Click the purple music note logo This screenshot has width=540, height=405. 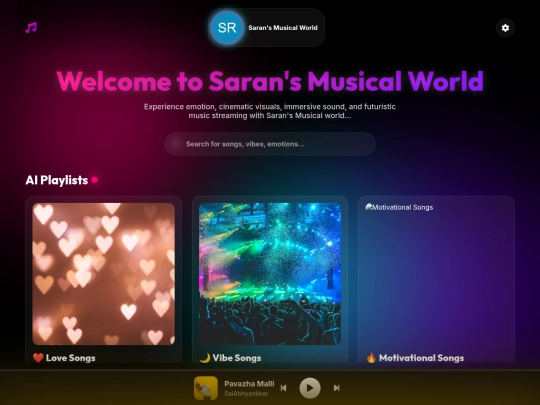(31, 28)
